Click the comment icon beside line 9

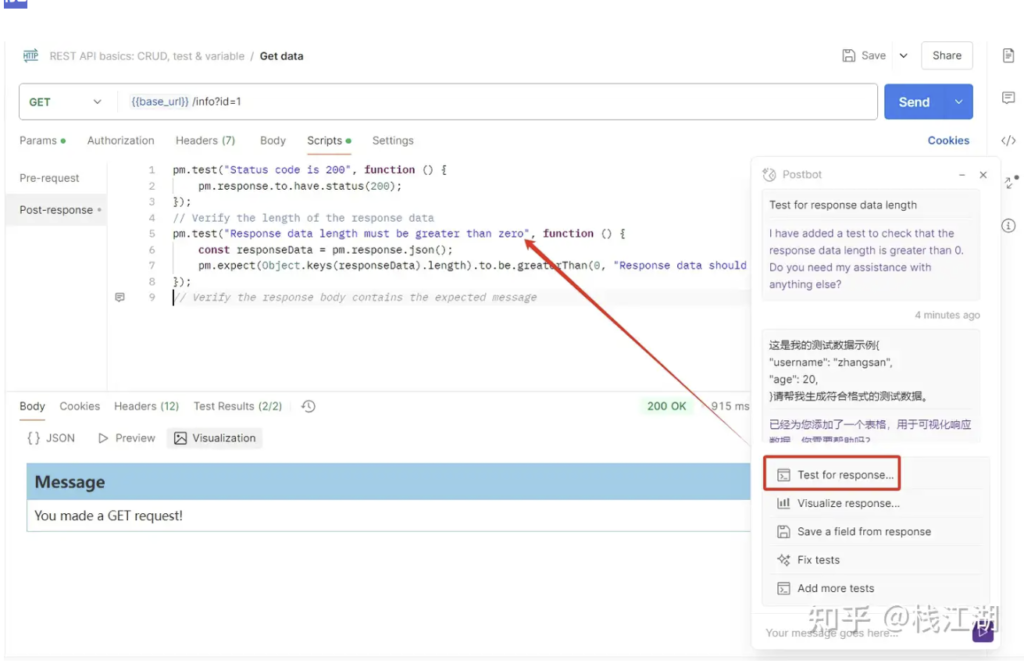click(120, 298)
